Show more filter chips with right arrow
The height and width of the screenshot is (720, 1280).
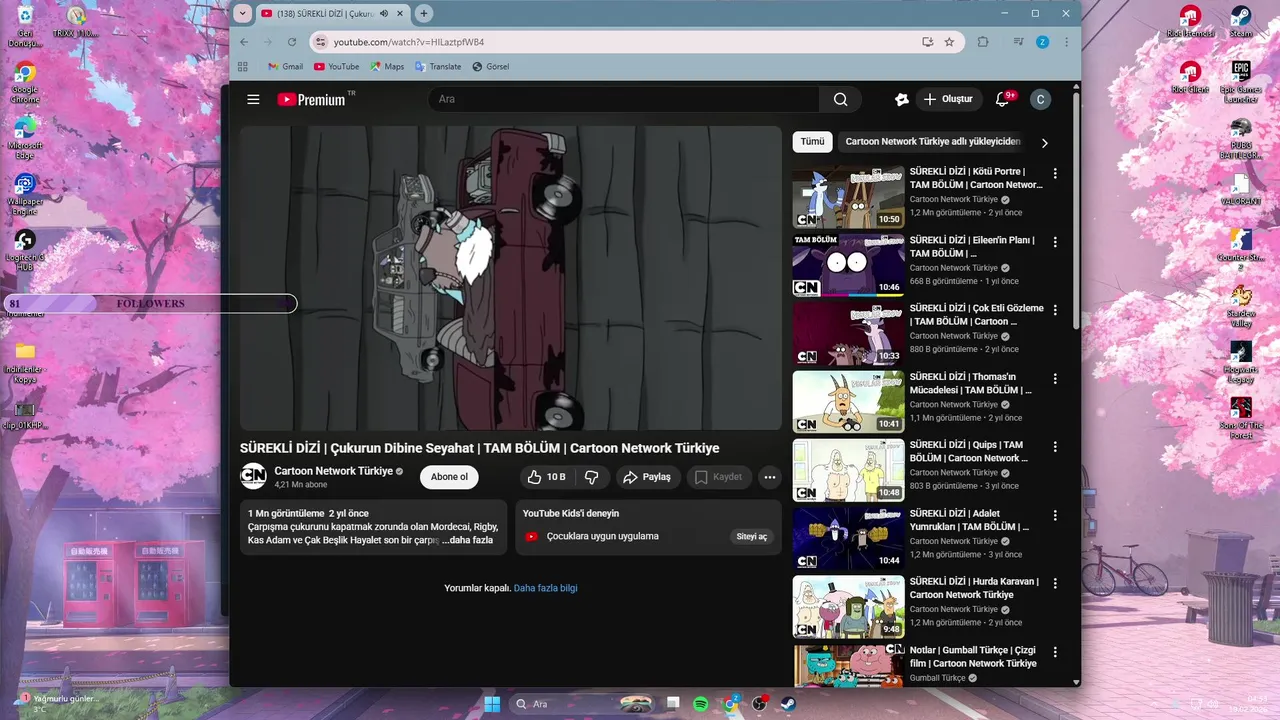tap(1044, 143)
